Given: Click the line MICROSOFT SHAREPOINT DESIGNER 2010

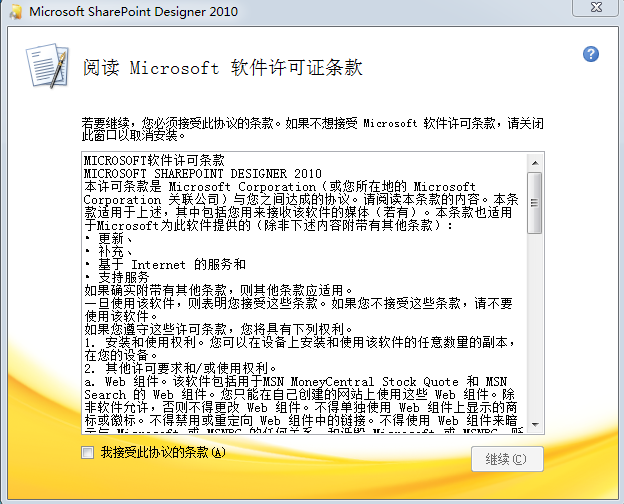Looking at the screenshot, I should 203,174.
